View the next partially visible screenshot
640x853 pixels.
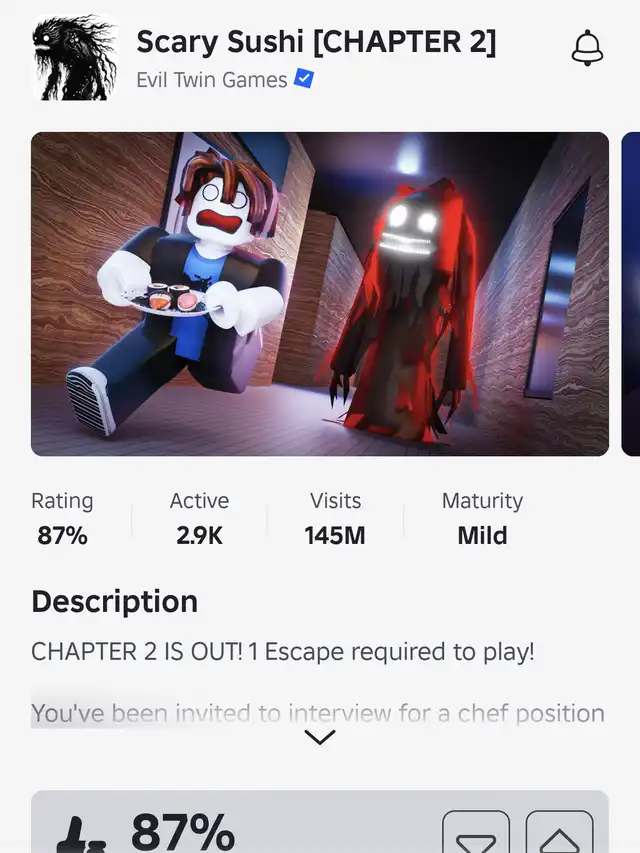pos(631,294)
